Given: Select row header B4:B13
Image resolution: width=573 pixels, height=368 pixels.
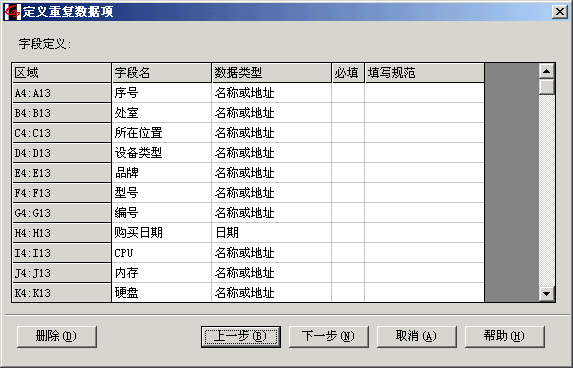Looking at the screenshot, I should 62,113.
